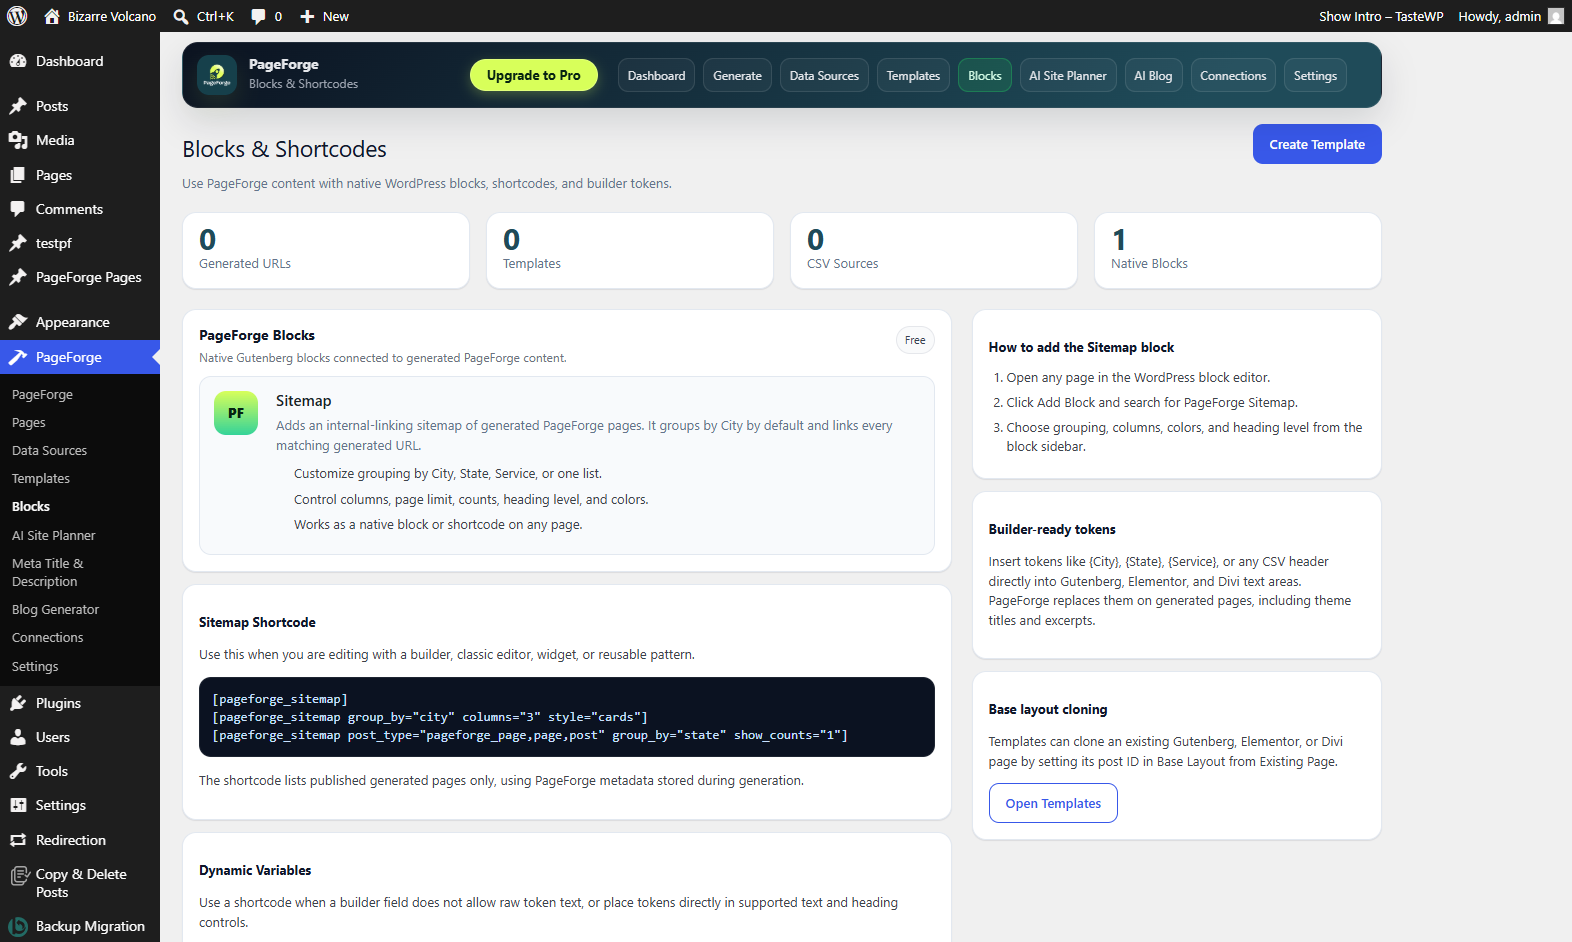This screenshot has height=942, width=1572.
Task: Go to the Connections tab in header
Action: click(x=1233, y=75)
